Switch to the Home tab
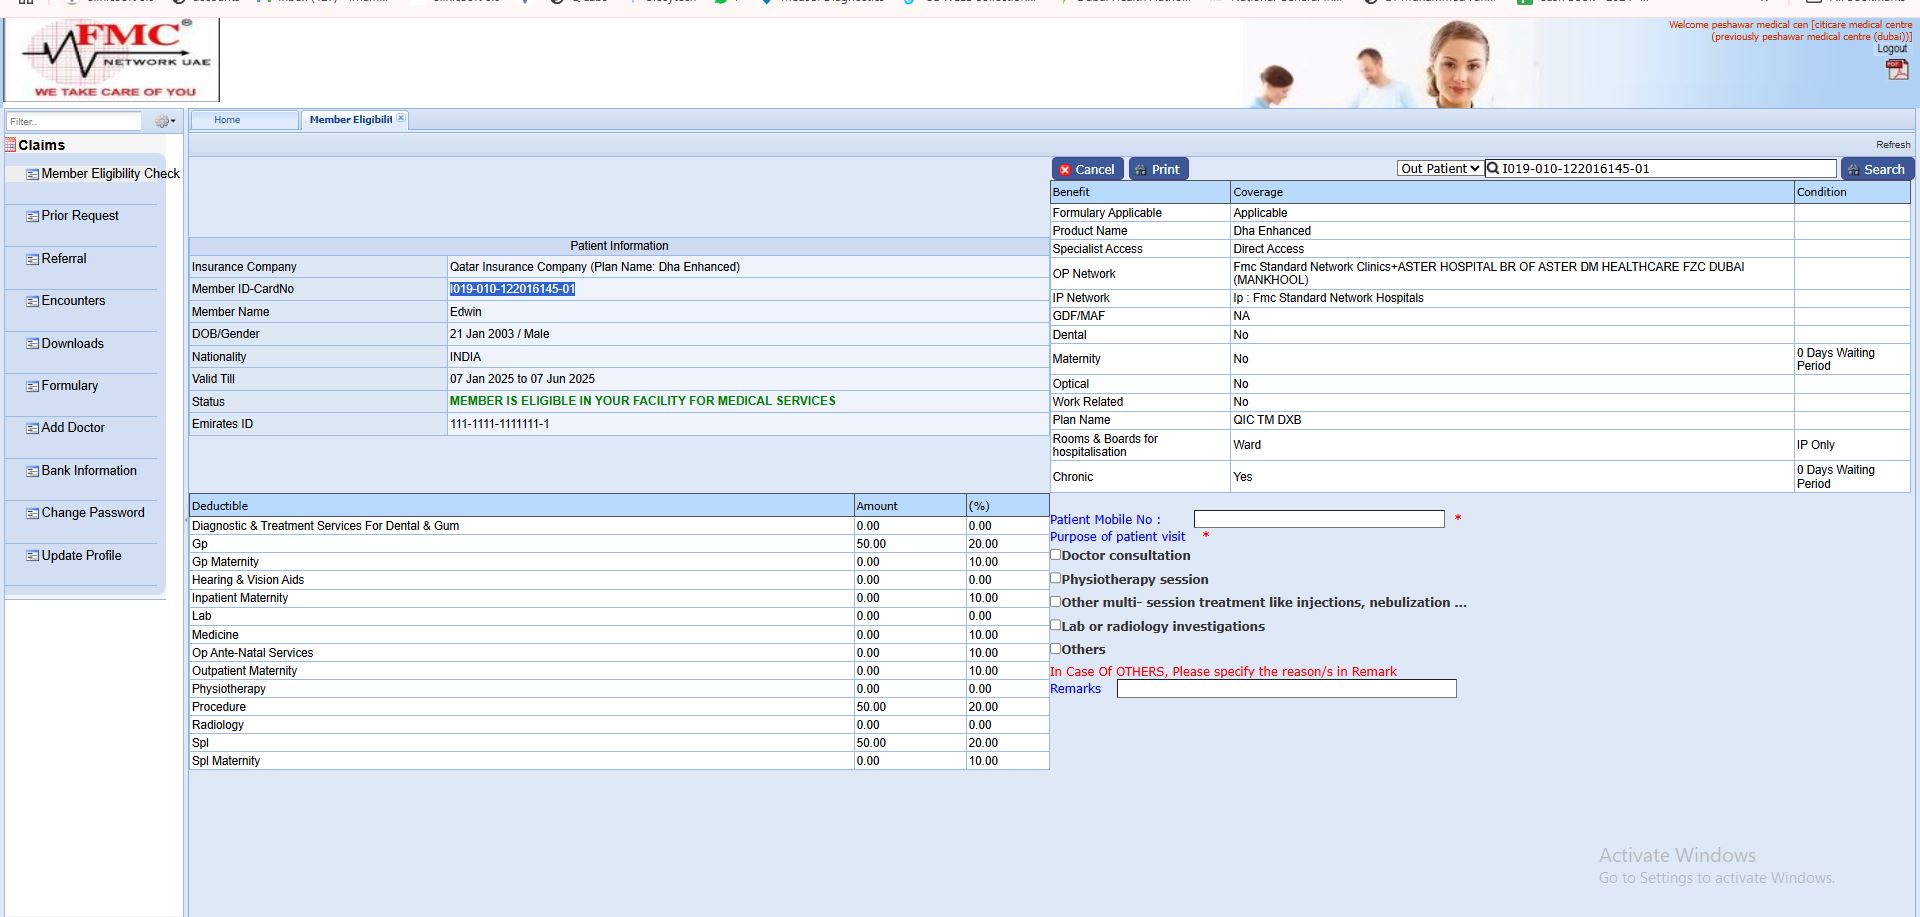 tap(227, 120)
